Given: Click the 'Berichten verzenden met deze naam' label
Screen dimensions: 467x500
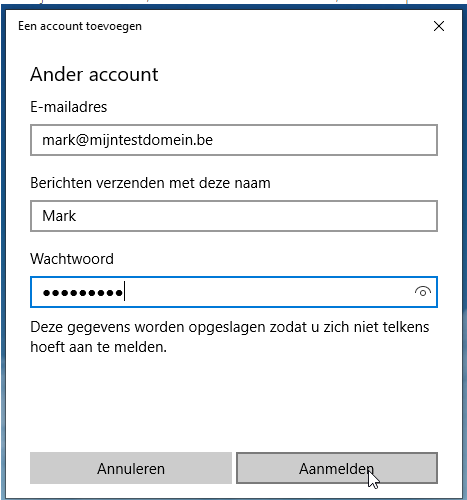Looking at the screenshot, I should pos(150,183).
